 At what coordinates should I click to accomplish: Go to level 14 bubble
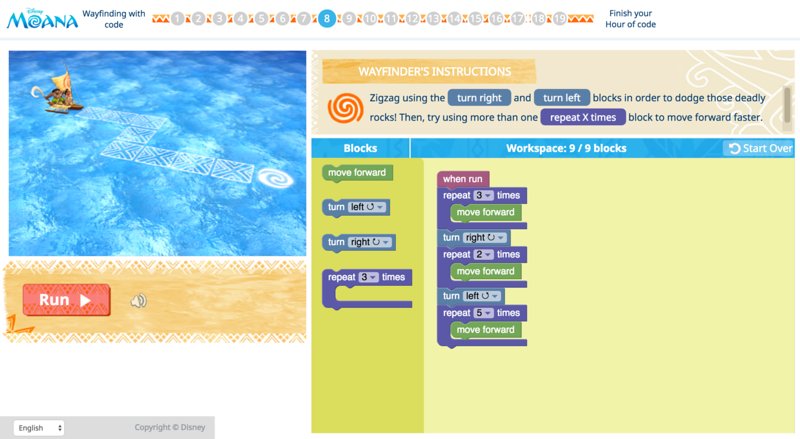pos(454,19)
